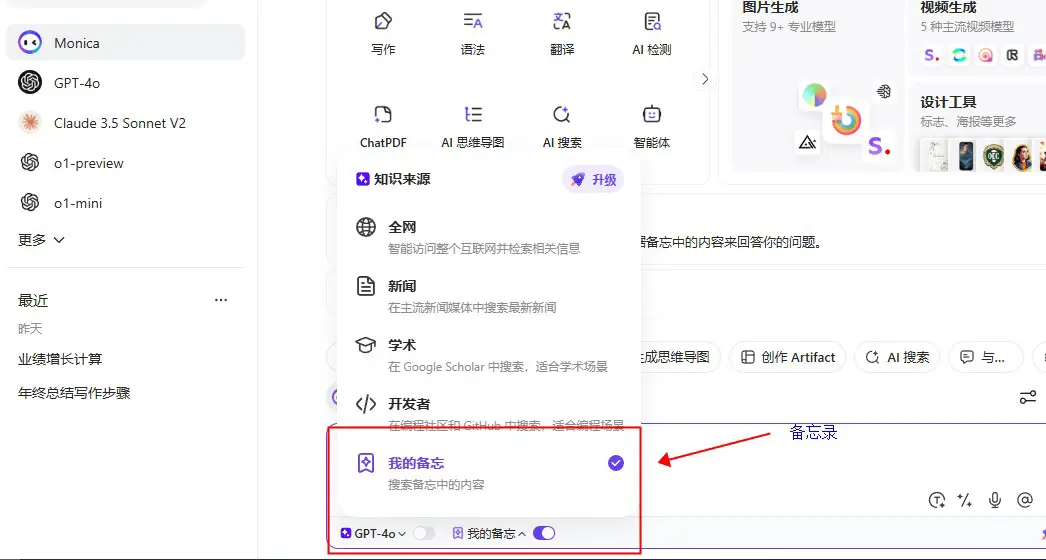This screenshot has height=560, width=1046.
Task: Click the microphone voice input icon
Action: (x=995, y=500)
